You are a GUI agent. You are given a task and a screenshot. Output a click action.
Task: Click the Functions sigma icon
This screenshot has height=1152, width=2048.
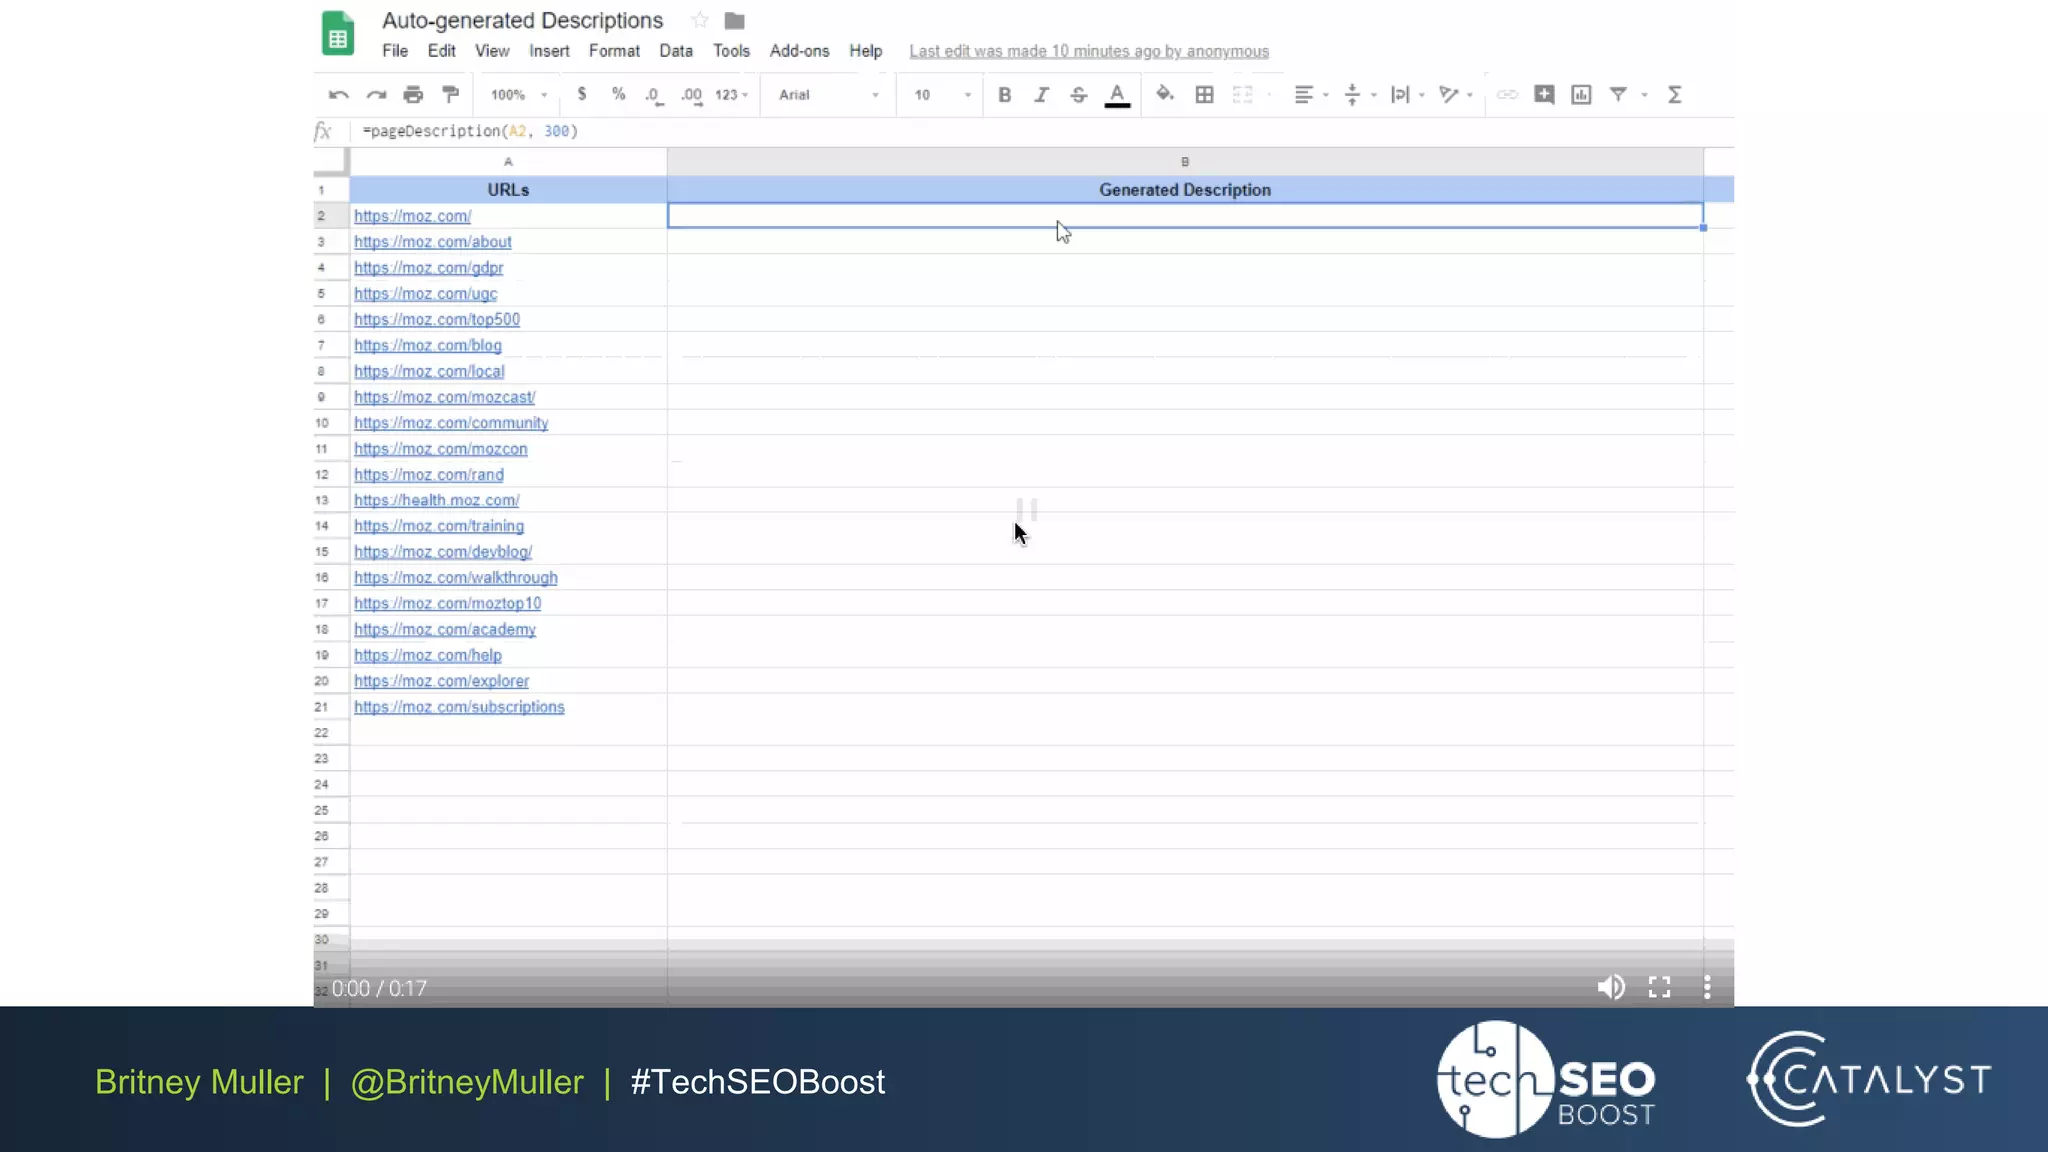coord(1675,95)
